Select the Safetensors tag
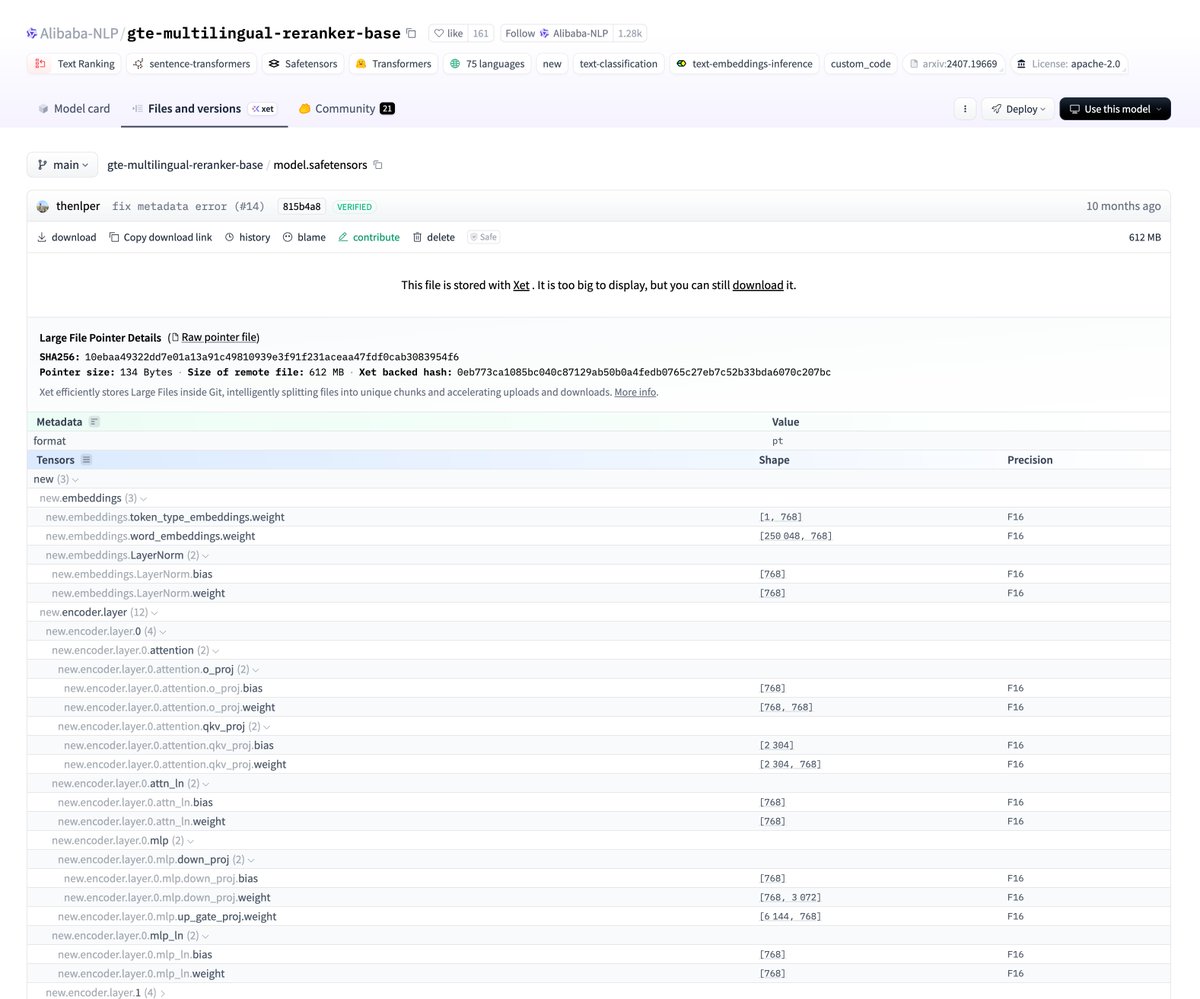The height and width of the screenshot is (999, 1200). pyautogui.click(x=304, y=64)
